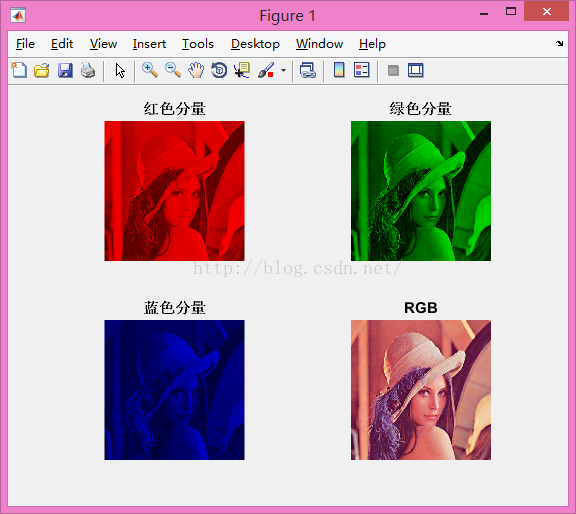Click the green component image of Lena
The image size is (576, 514).
pyautogui.click(x=421, y=191)
